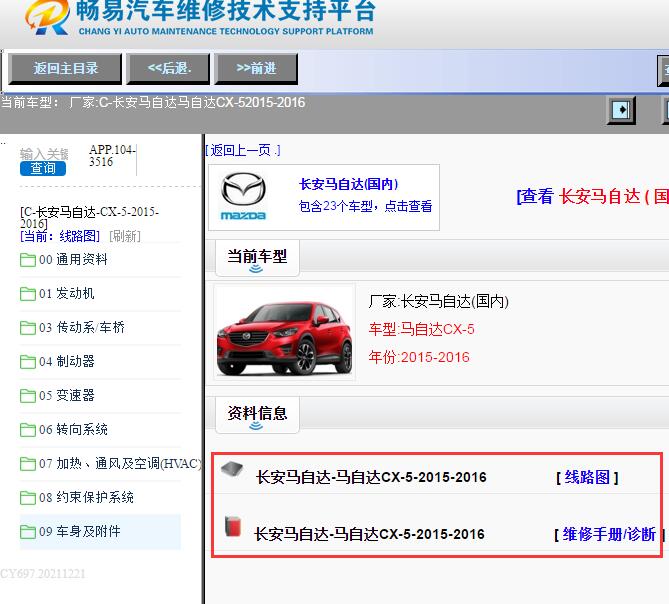The width and height of the screenshot is (669, 604).
Task: Open the 线路图 link
Action: [x=587, y=477]
